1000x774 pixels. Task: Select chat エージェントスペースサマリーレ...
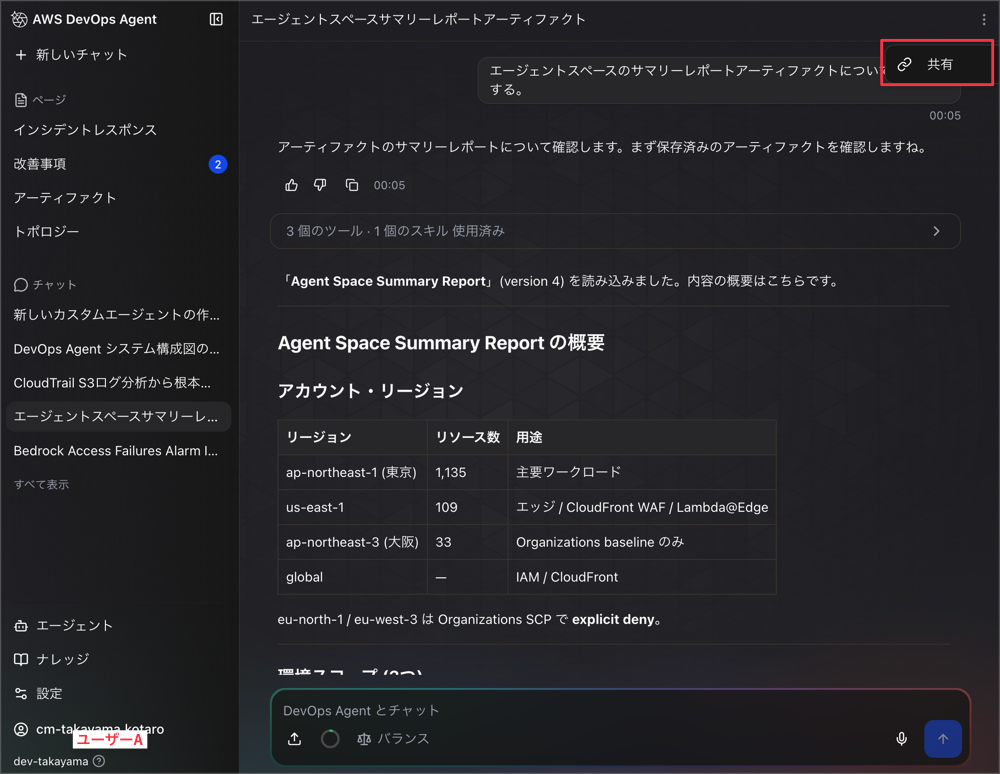pos(118,416)
